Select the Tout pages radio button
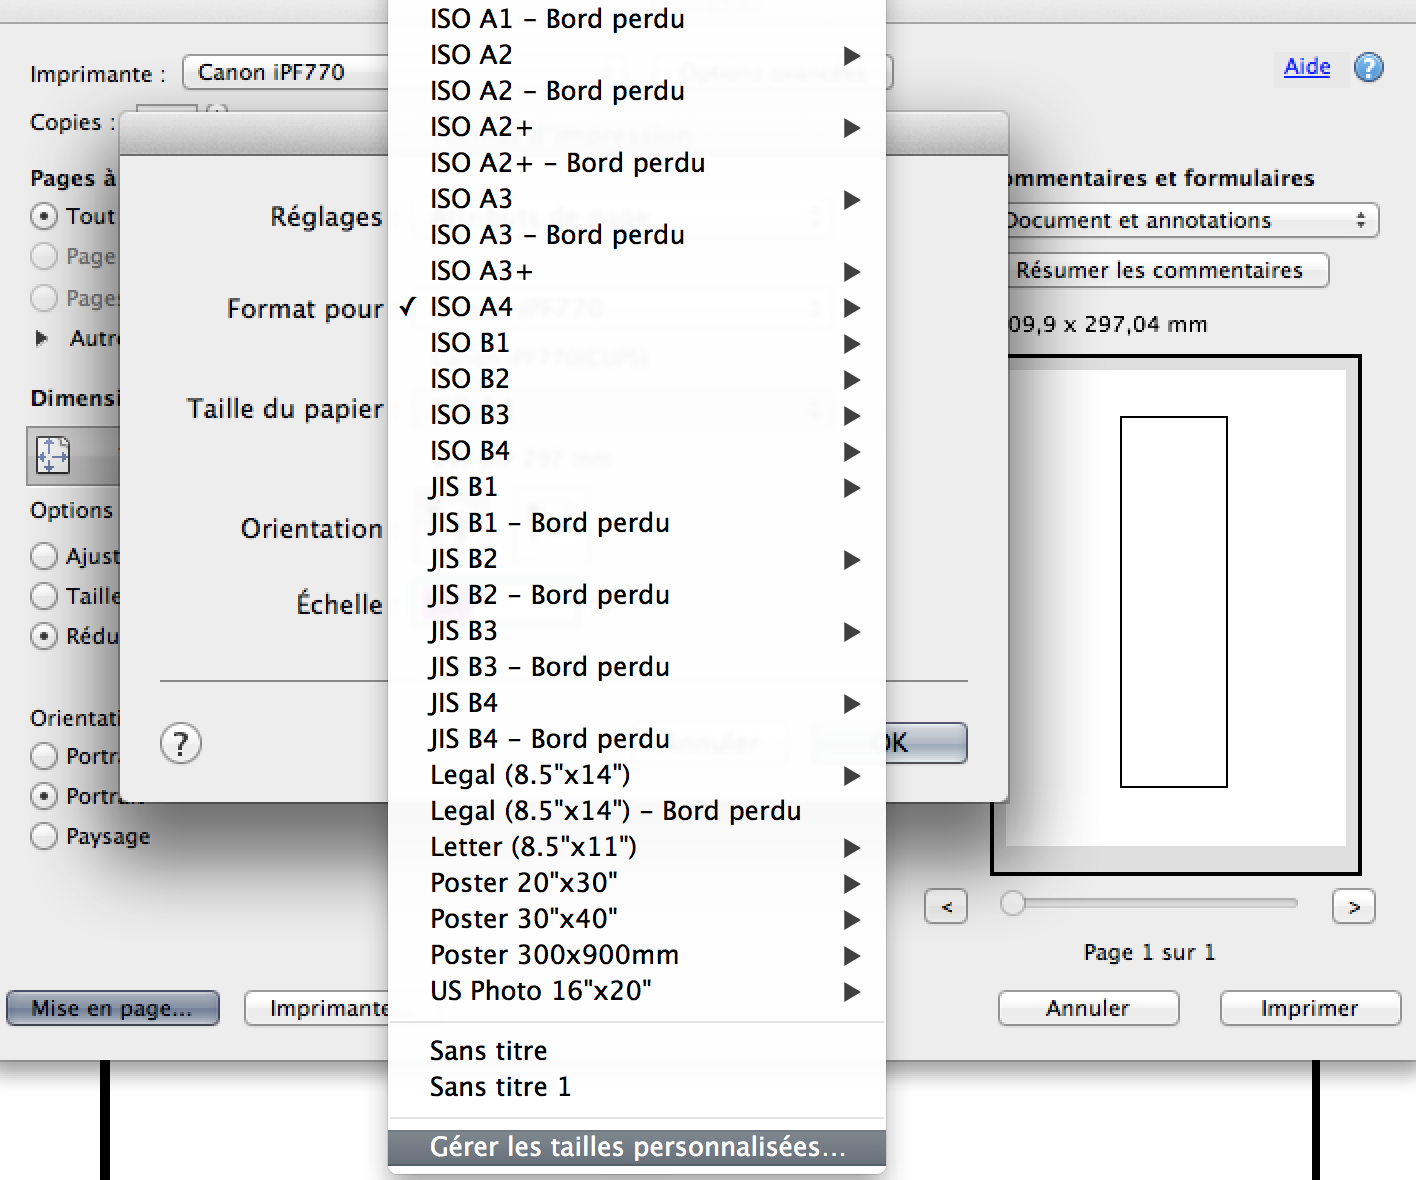The width and height of the screenshot is (1416, 1180). coord(44,216)
